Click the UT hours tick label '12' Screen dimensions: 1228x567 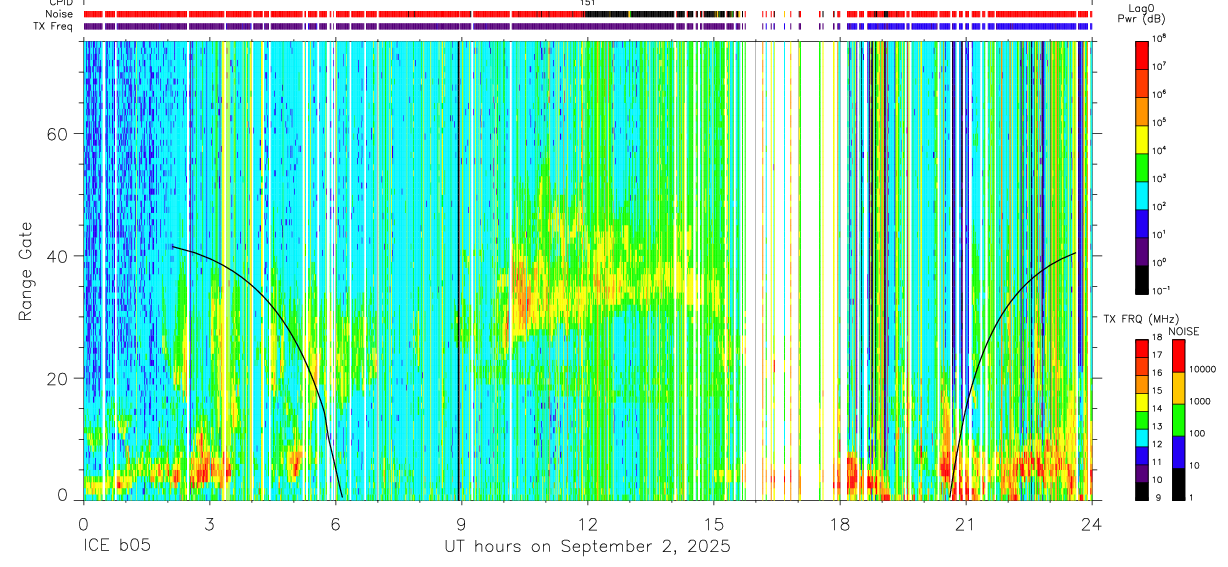587,523
